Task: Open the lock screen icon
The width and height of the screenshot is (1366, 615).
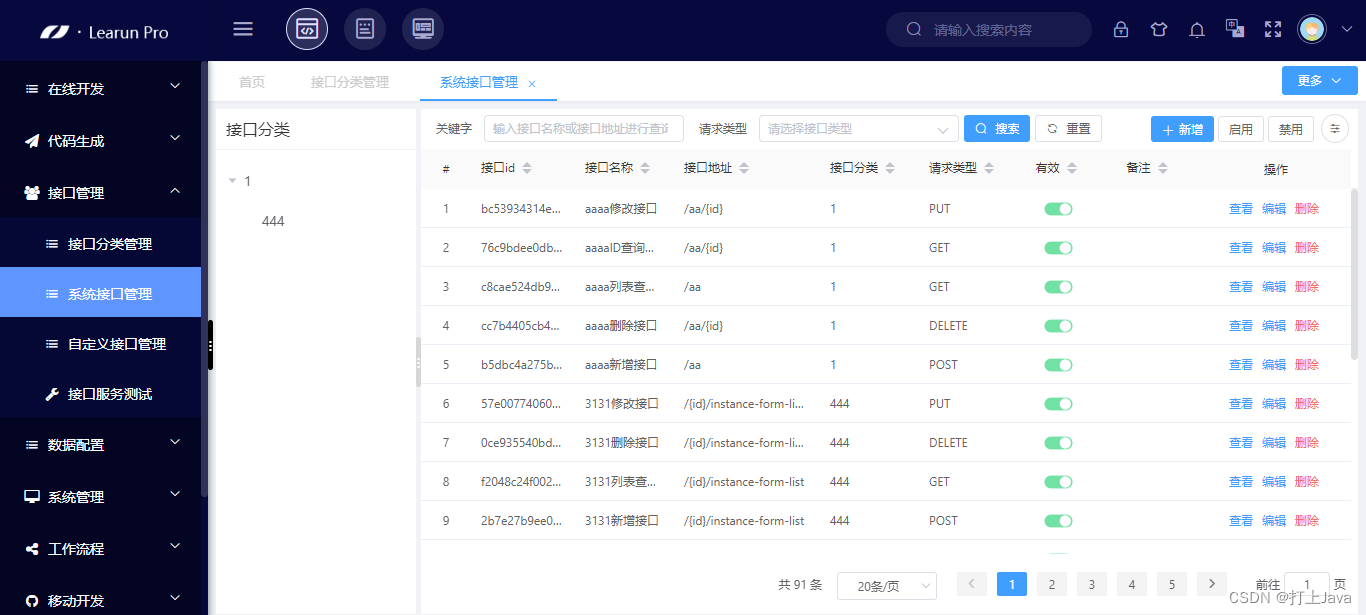Action: [1120, 29]
